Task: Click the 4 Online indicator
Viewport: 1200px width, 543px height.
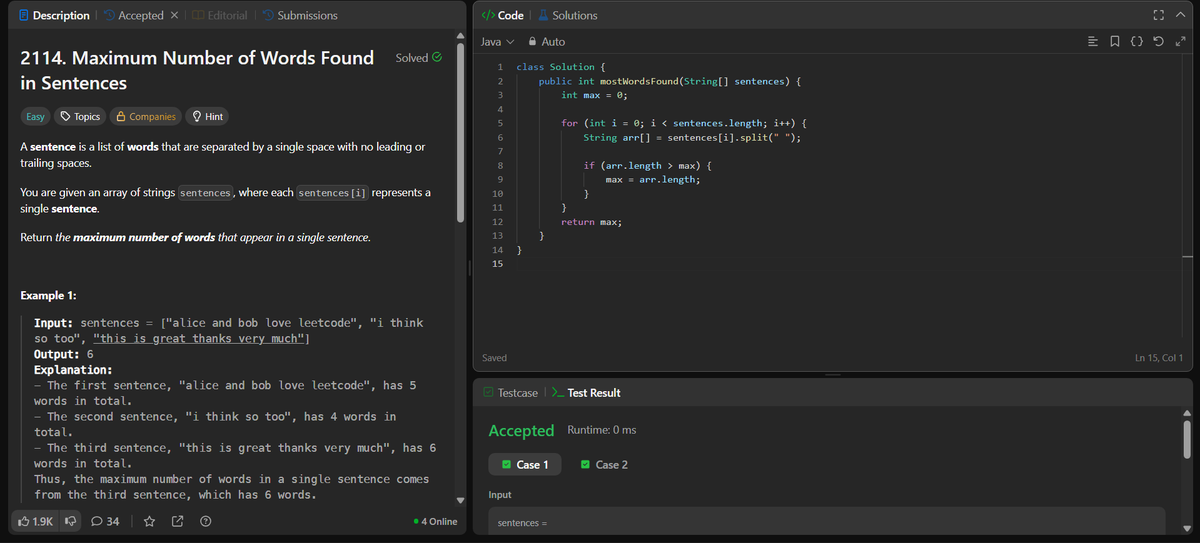Action: coord(435,522)
